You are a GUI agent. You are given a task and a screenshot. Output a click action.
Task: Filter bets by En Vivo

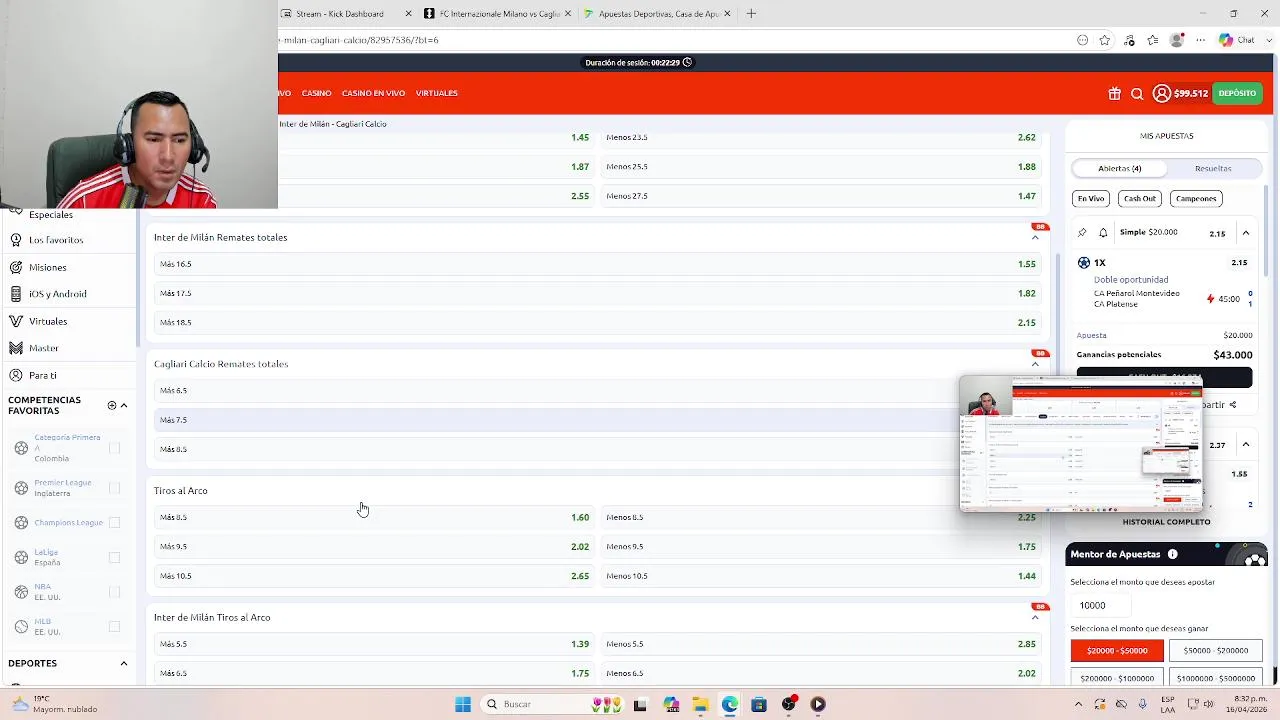click(x=1091, y=198)
